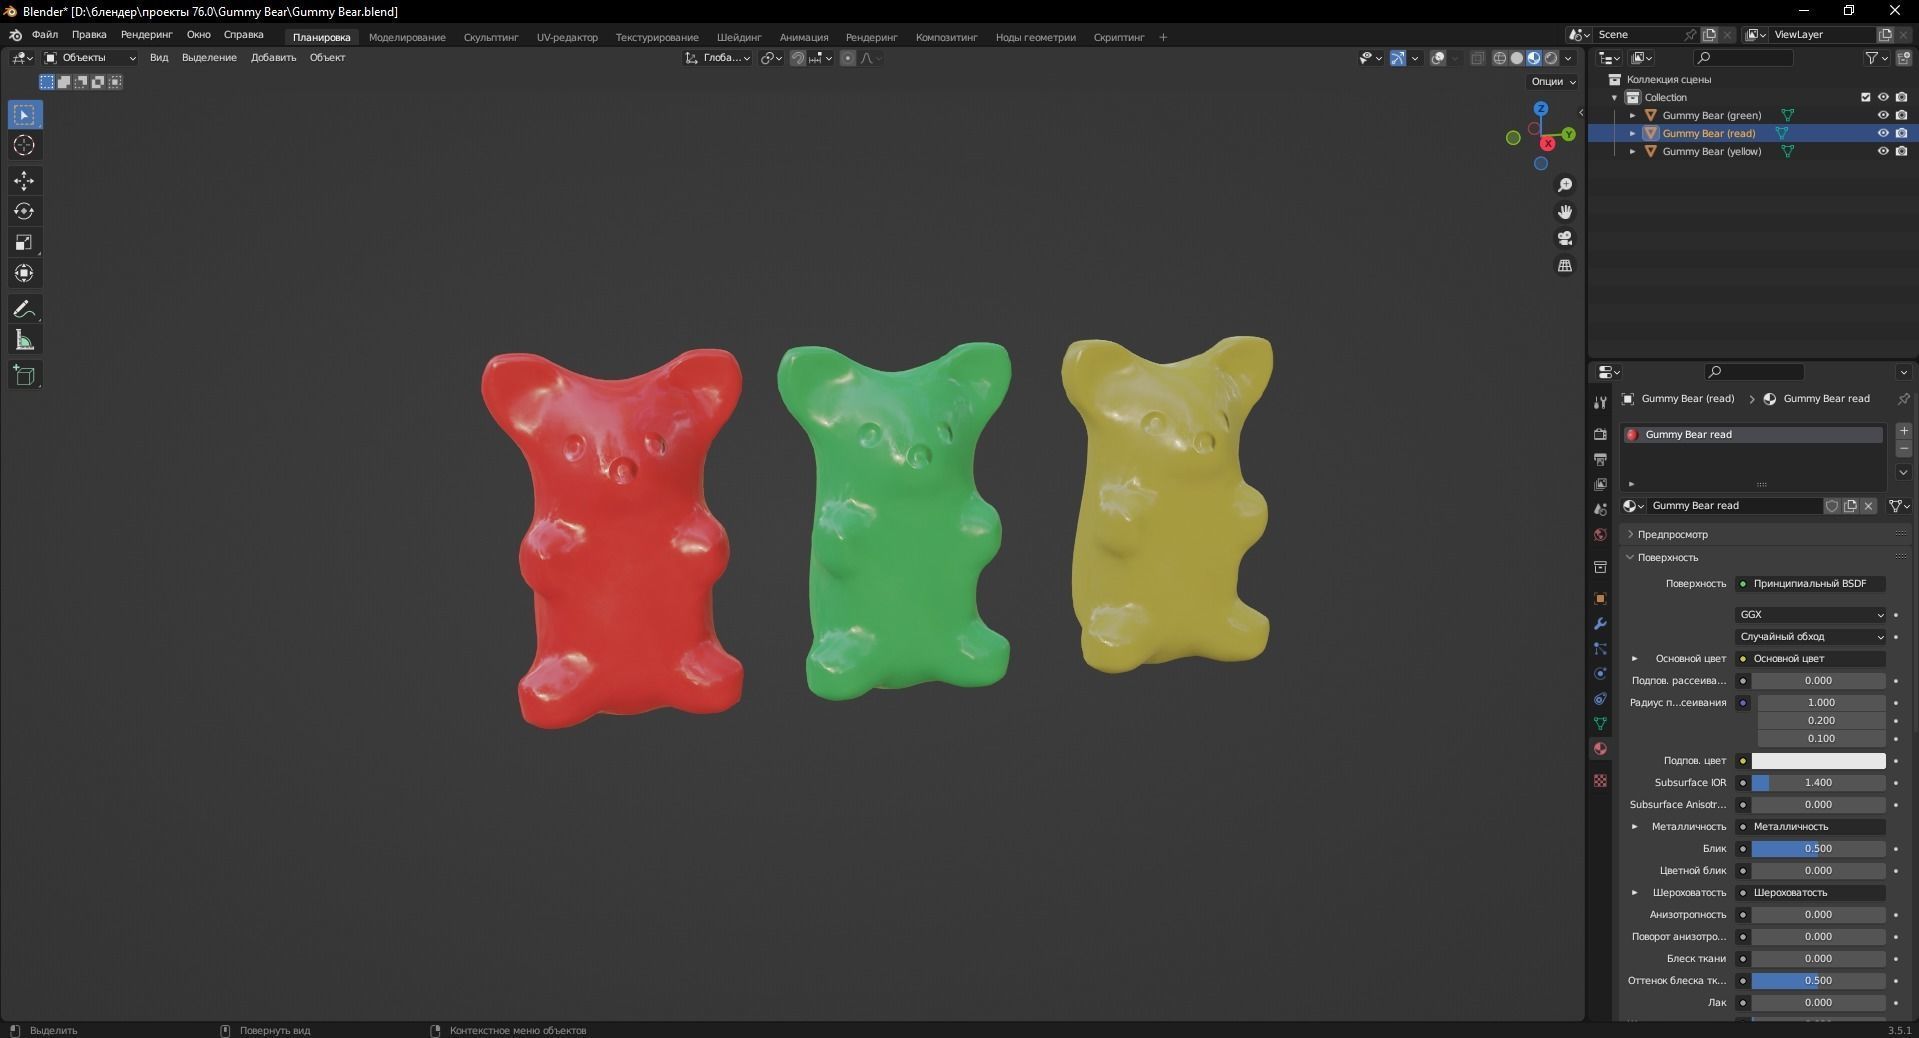
Task: Open the File menu
Action: 45,35
